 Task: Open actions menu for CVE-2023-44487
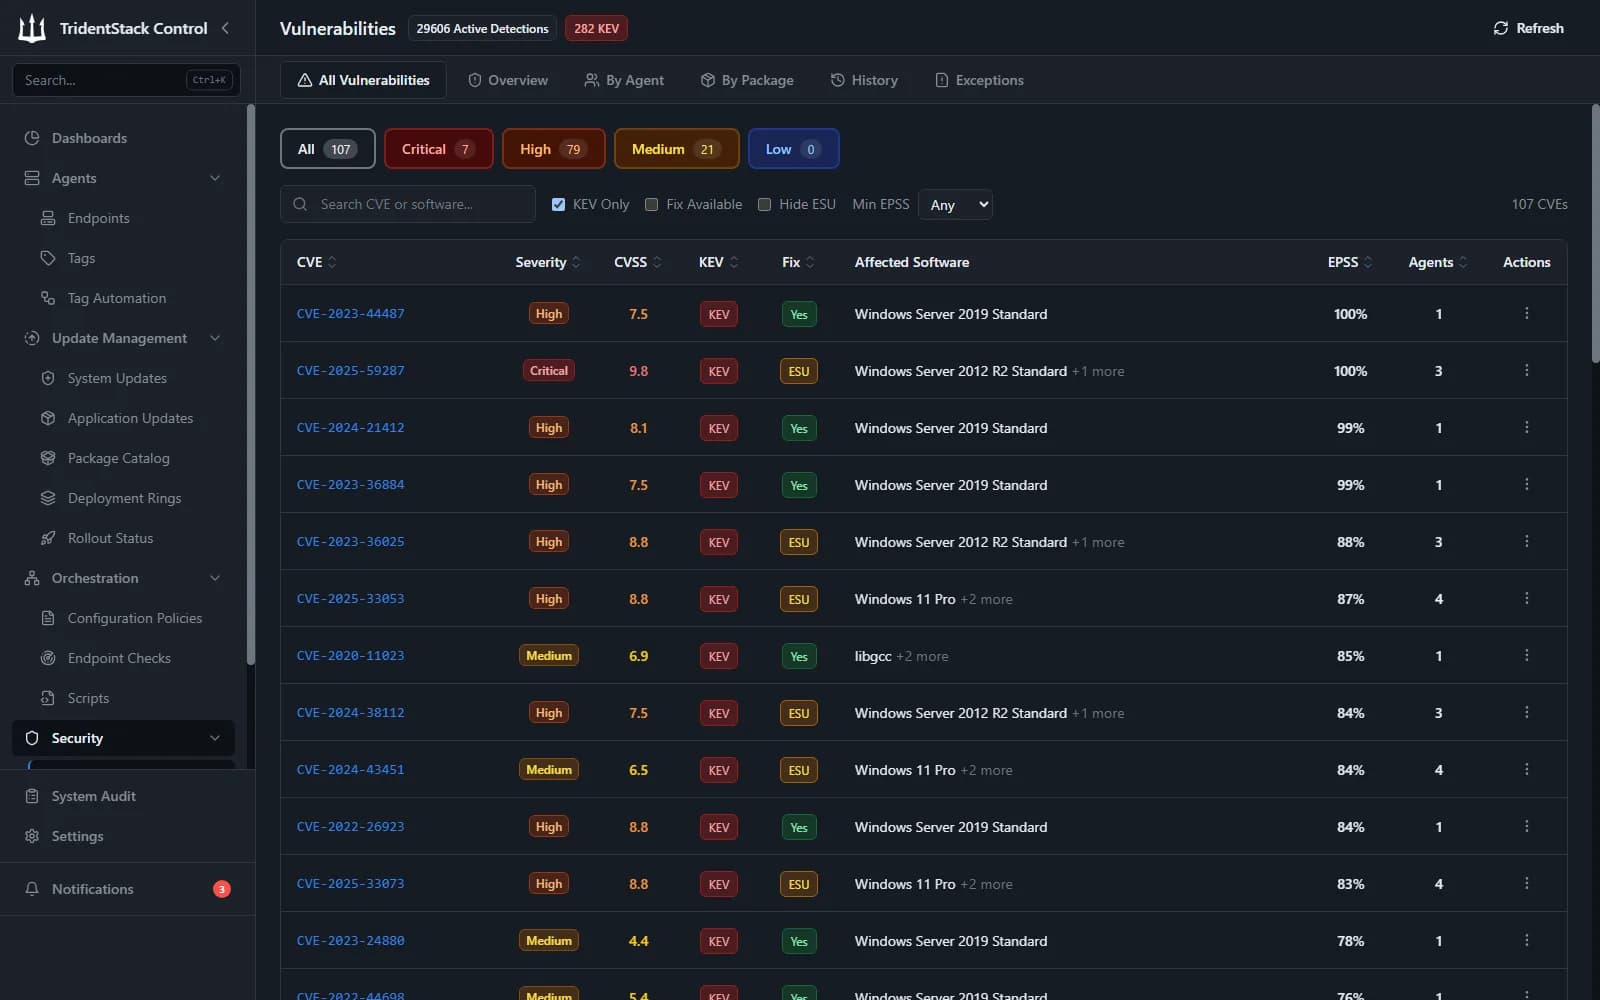[1526, 314]
